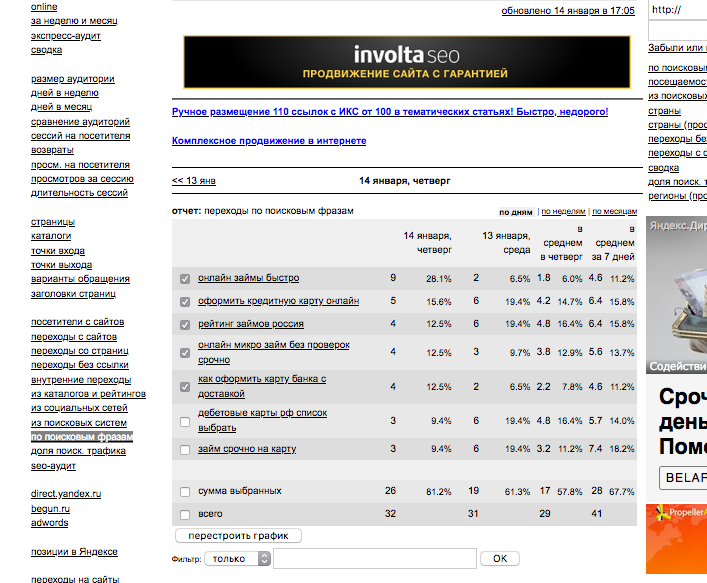The width and height of the screenshot is (707, 583).
Task: Open 'переходы со страниц' report
Action: (x=79, y=351)
